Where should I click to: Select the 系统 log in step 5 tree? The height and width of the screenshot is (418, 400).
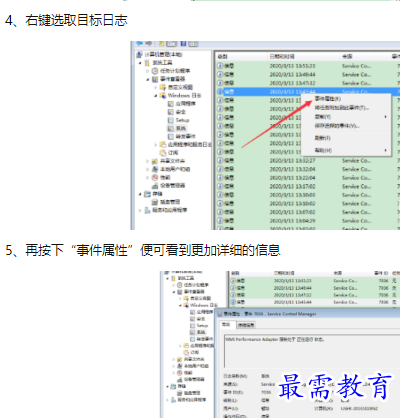pos(201,332)
